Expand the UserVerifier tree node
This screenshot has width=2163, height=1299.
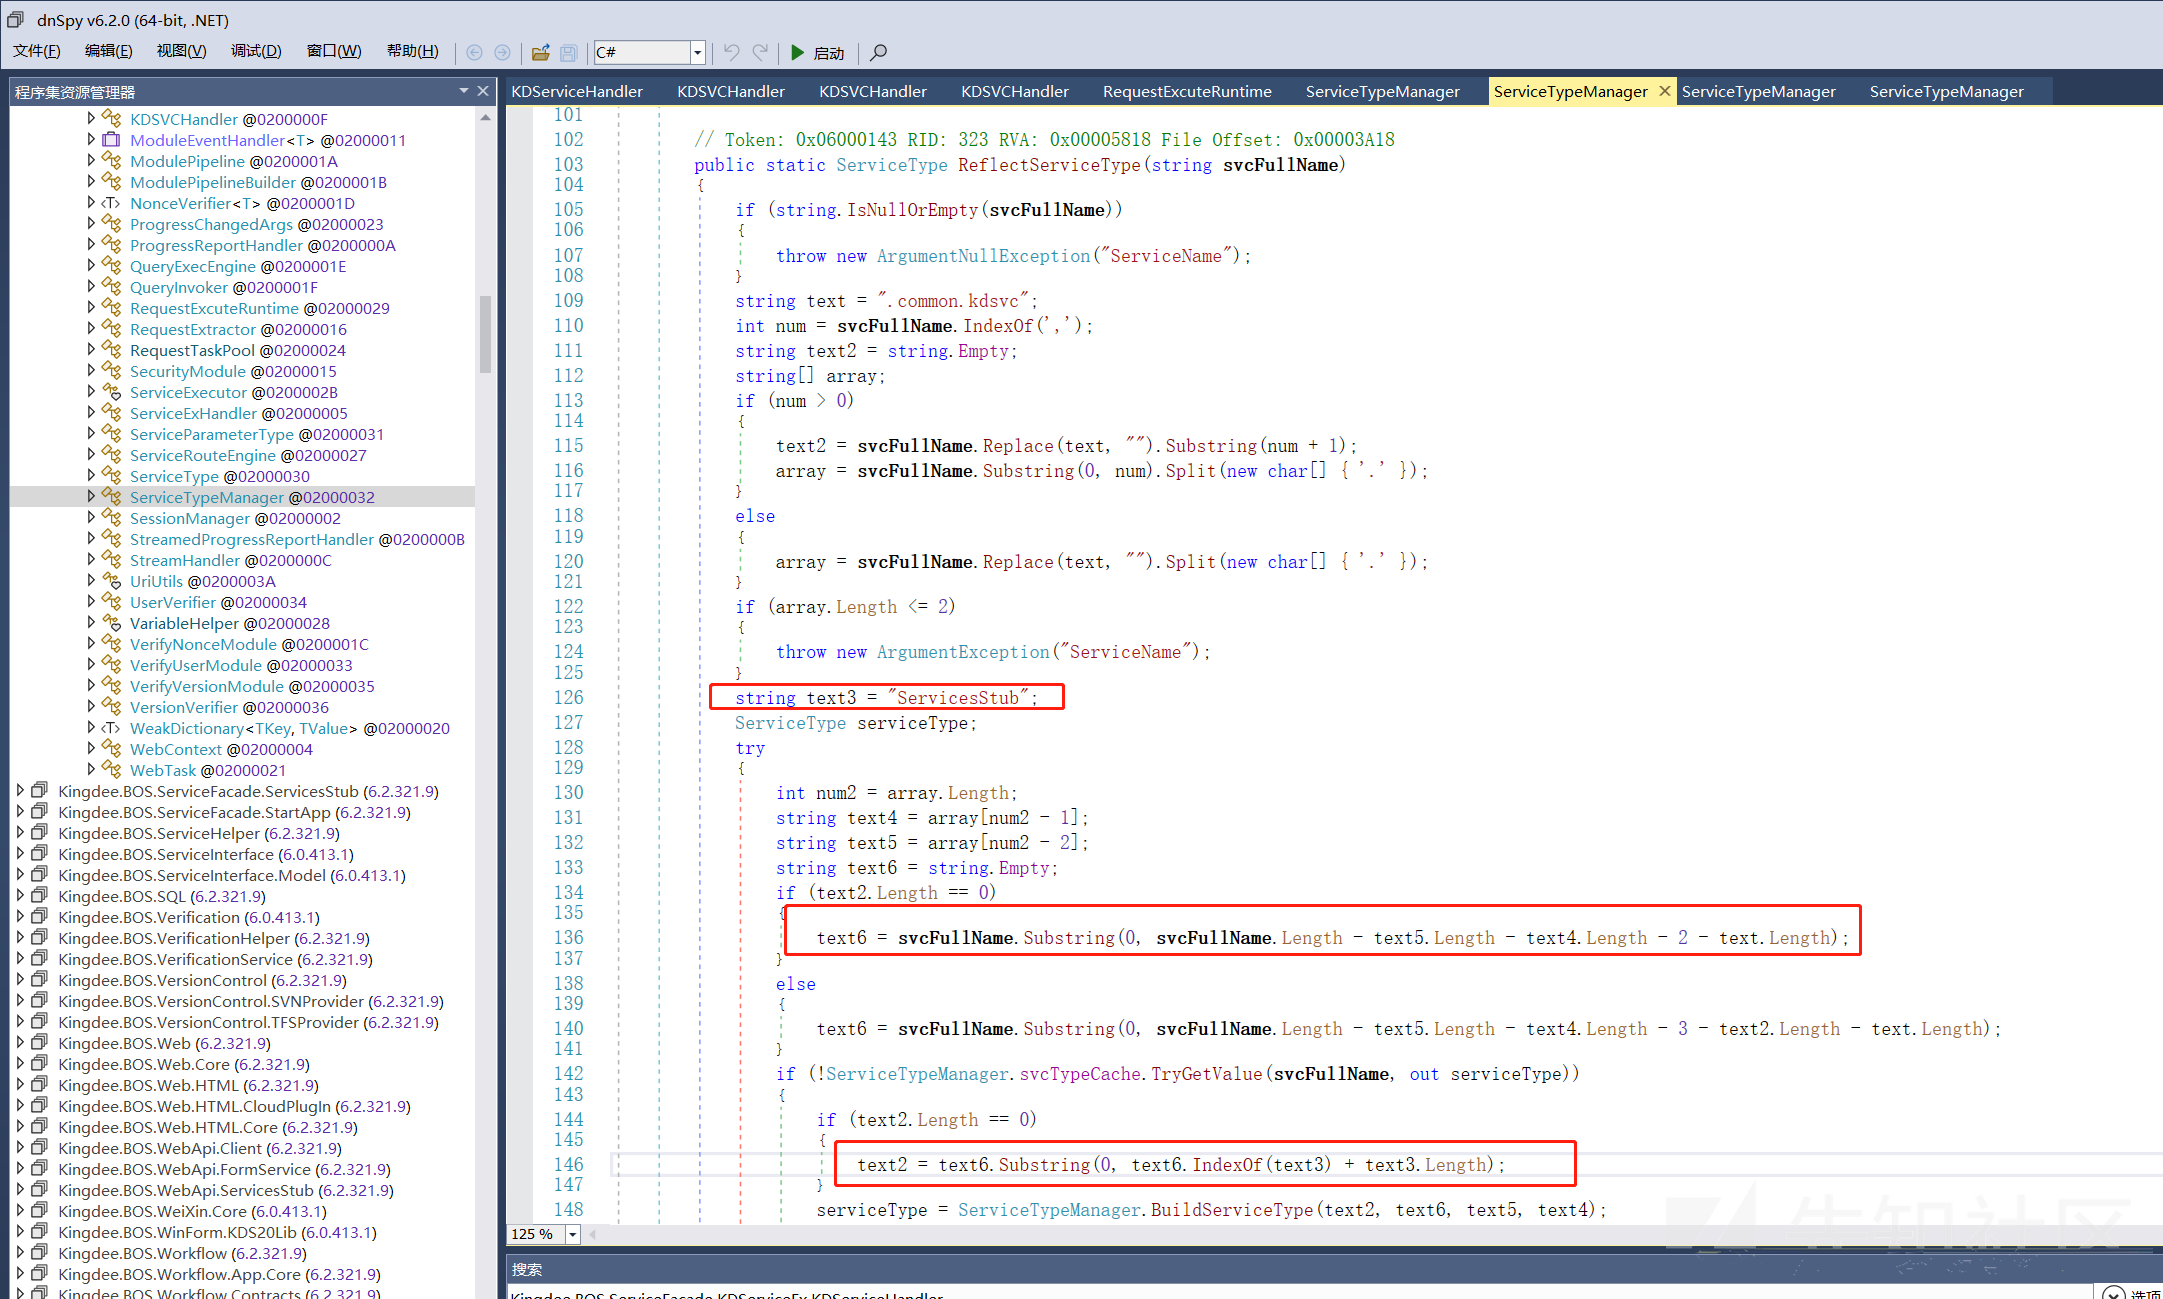(91, 601)
